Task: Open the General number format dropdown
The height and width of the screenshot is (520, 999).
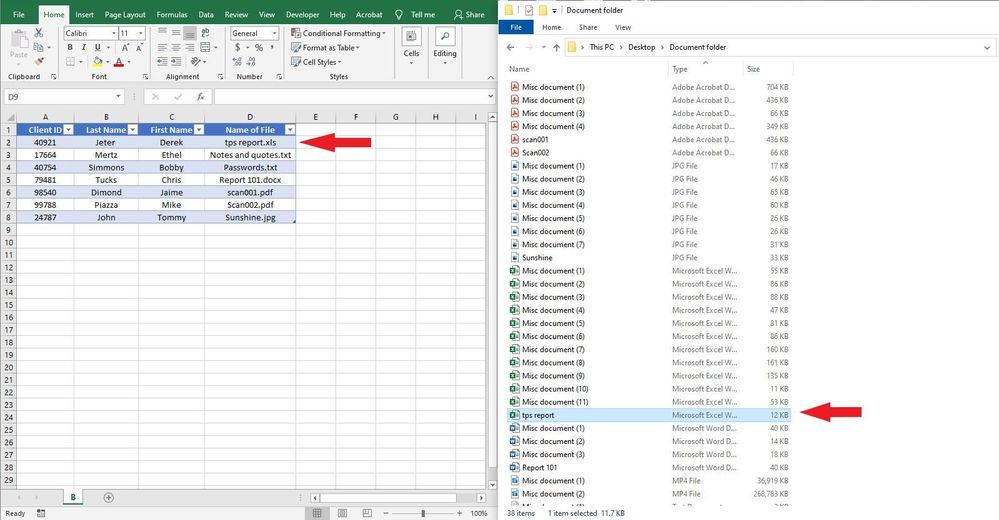Action: [275, 33]
